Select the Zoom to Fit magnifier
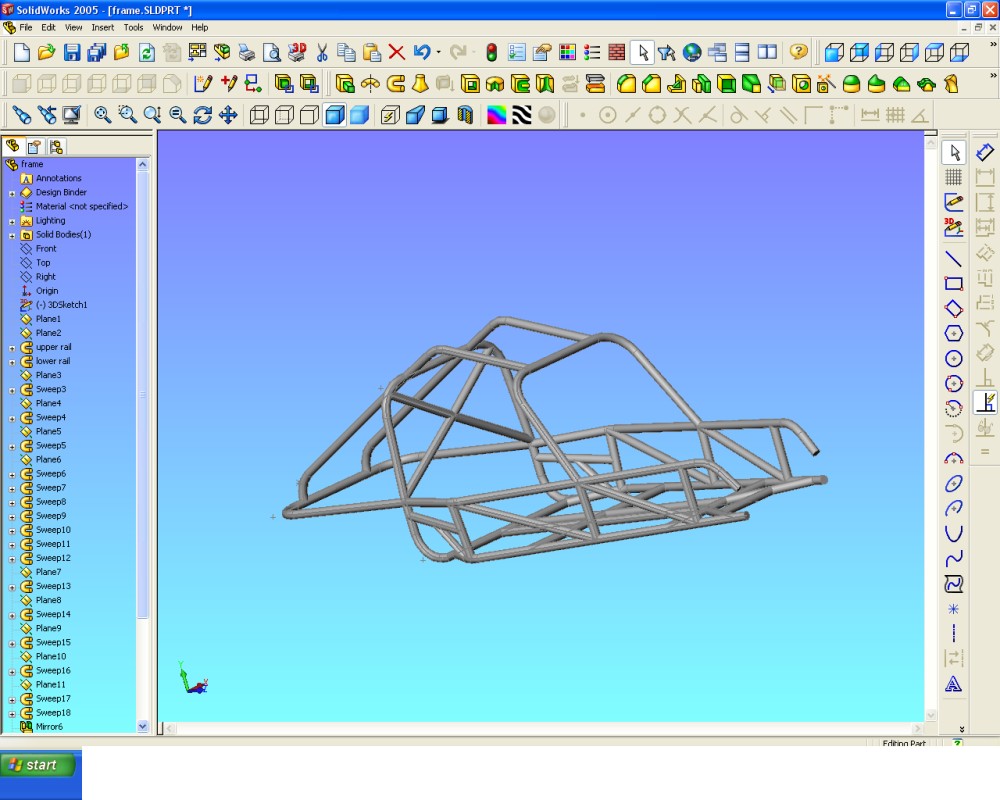The width and height of the screenshot is (1000, 800). pyautogui.click(x=103, y=115)
